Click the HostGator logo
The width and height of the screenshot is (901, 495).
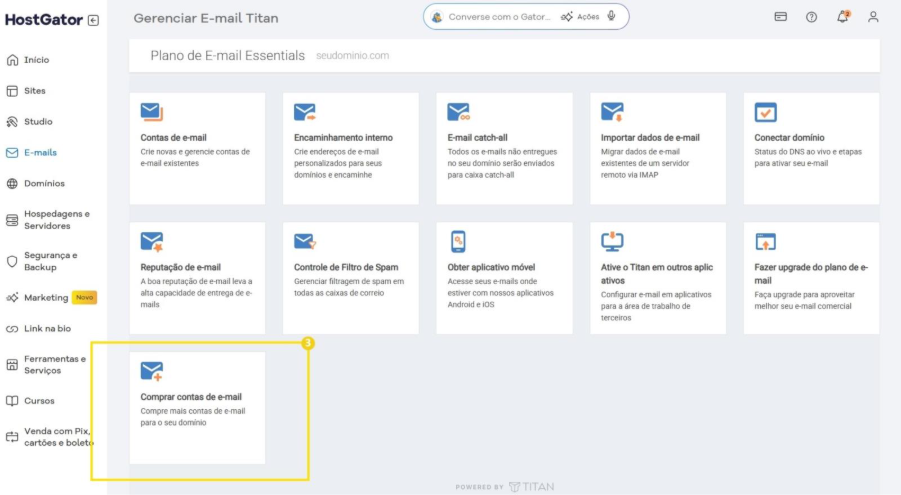(x=44, y=20)
